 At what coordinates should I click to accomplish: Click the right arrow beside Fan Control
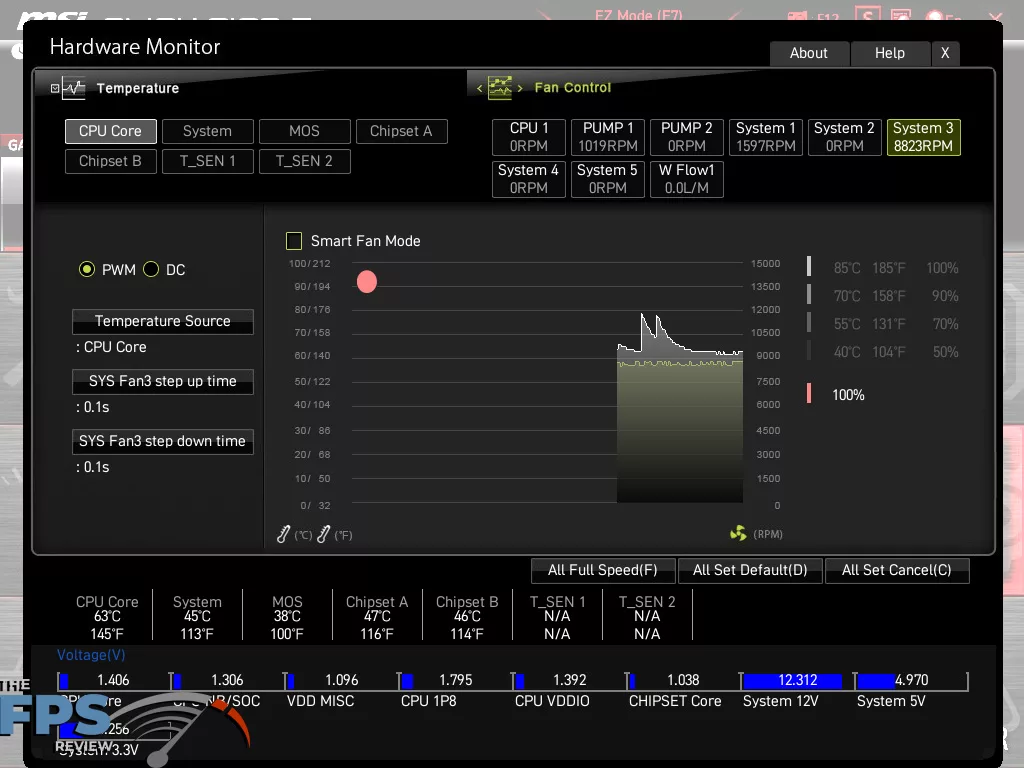520,88
